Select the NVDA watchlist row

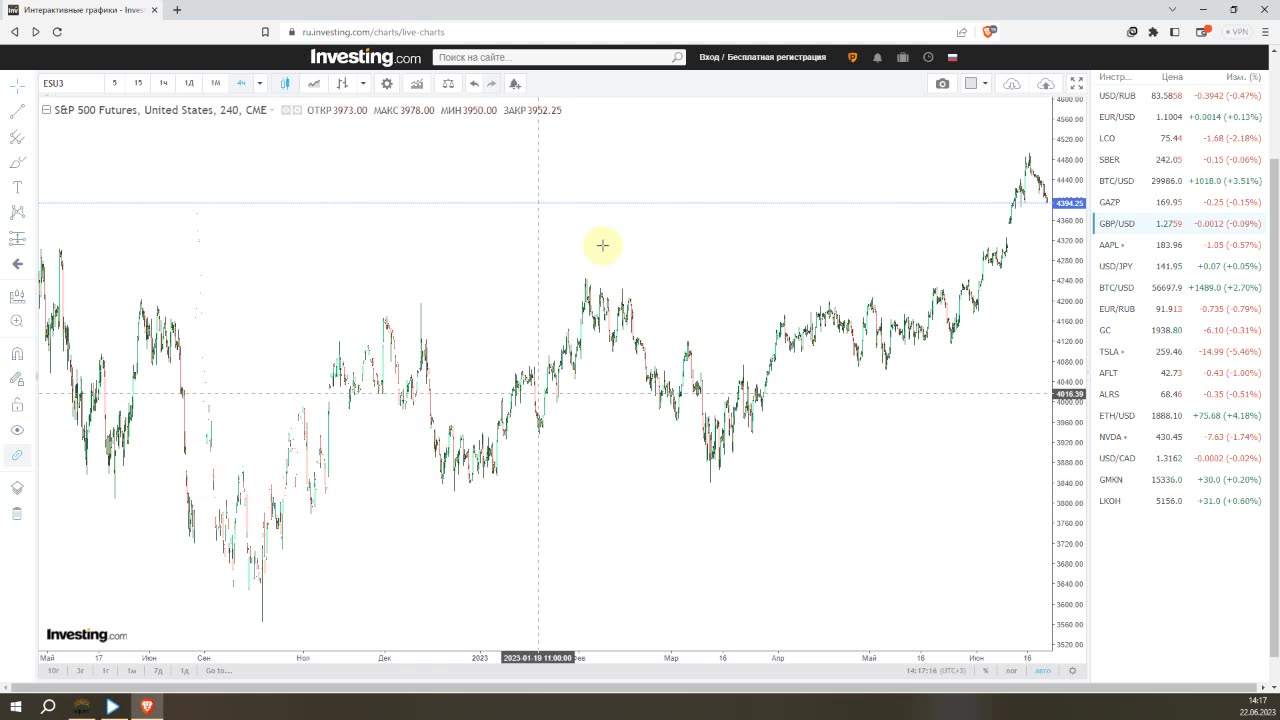click(x=1180, y=437)
